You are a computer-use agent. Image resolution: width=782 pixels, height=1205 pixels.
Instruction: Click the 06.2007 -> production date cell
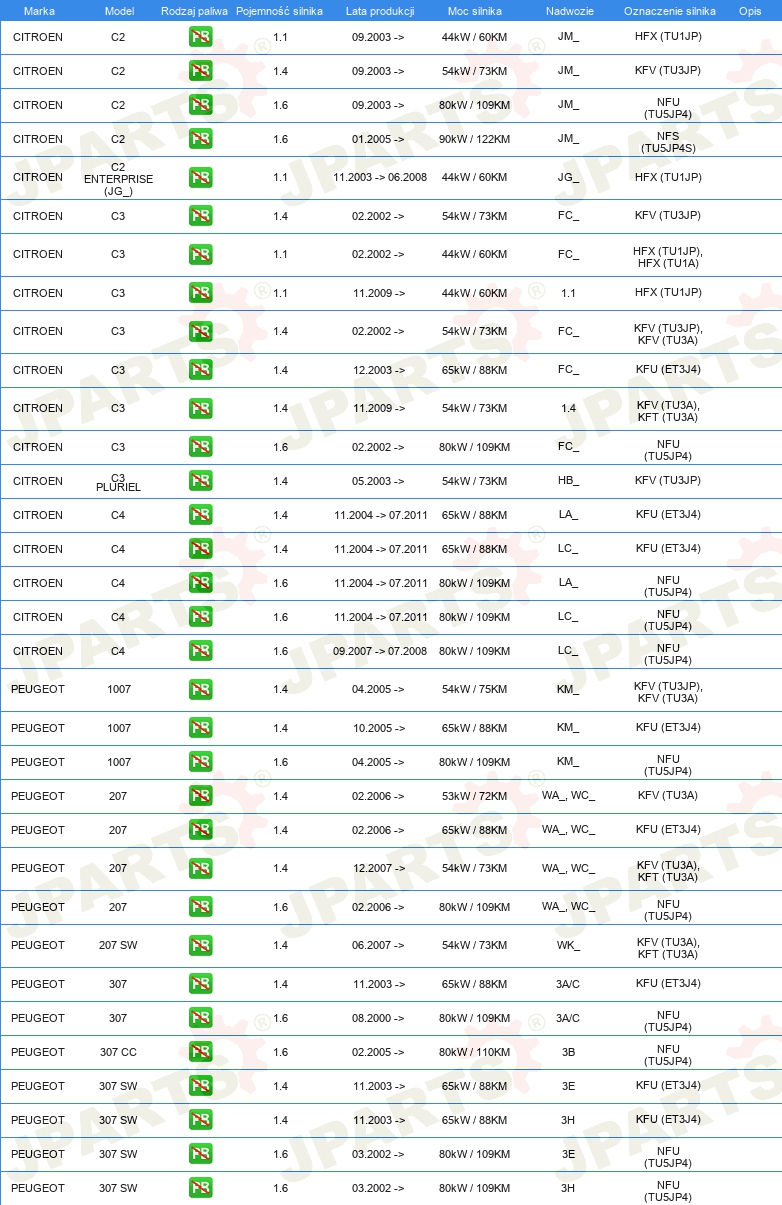378,945
